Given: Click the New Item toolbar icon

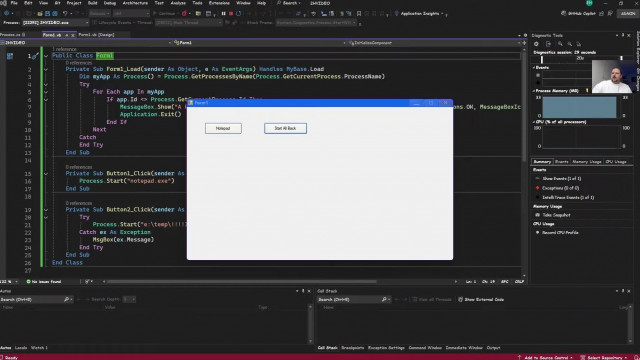Looking at the screenshot, I should tap(29, 13).
